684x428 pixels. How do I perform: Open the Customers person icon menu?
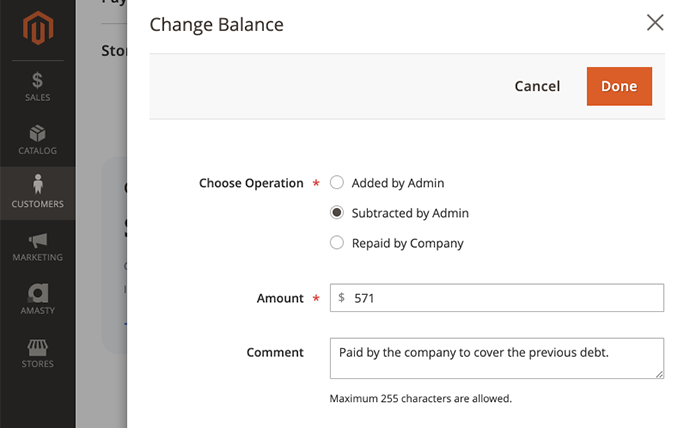pos(38,184)
